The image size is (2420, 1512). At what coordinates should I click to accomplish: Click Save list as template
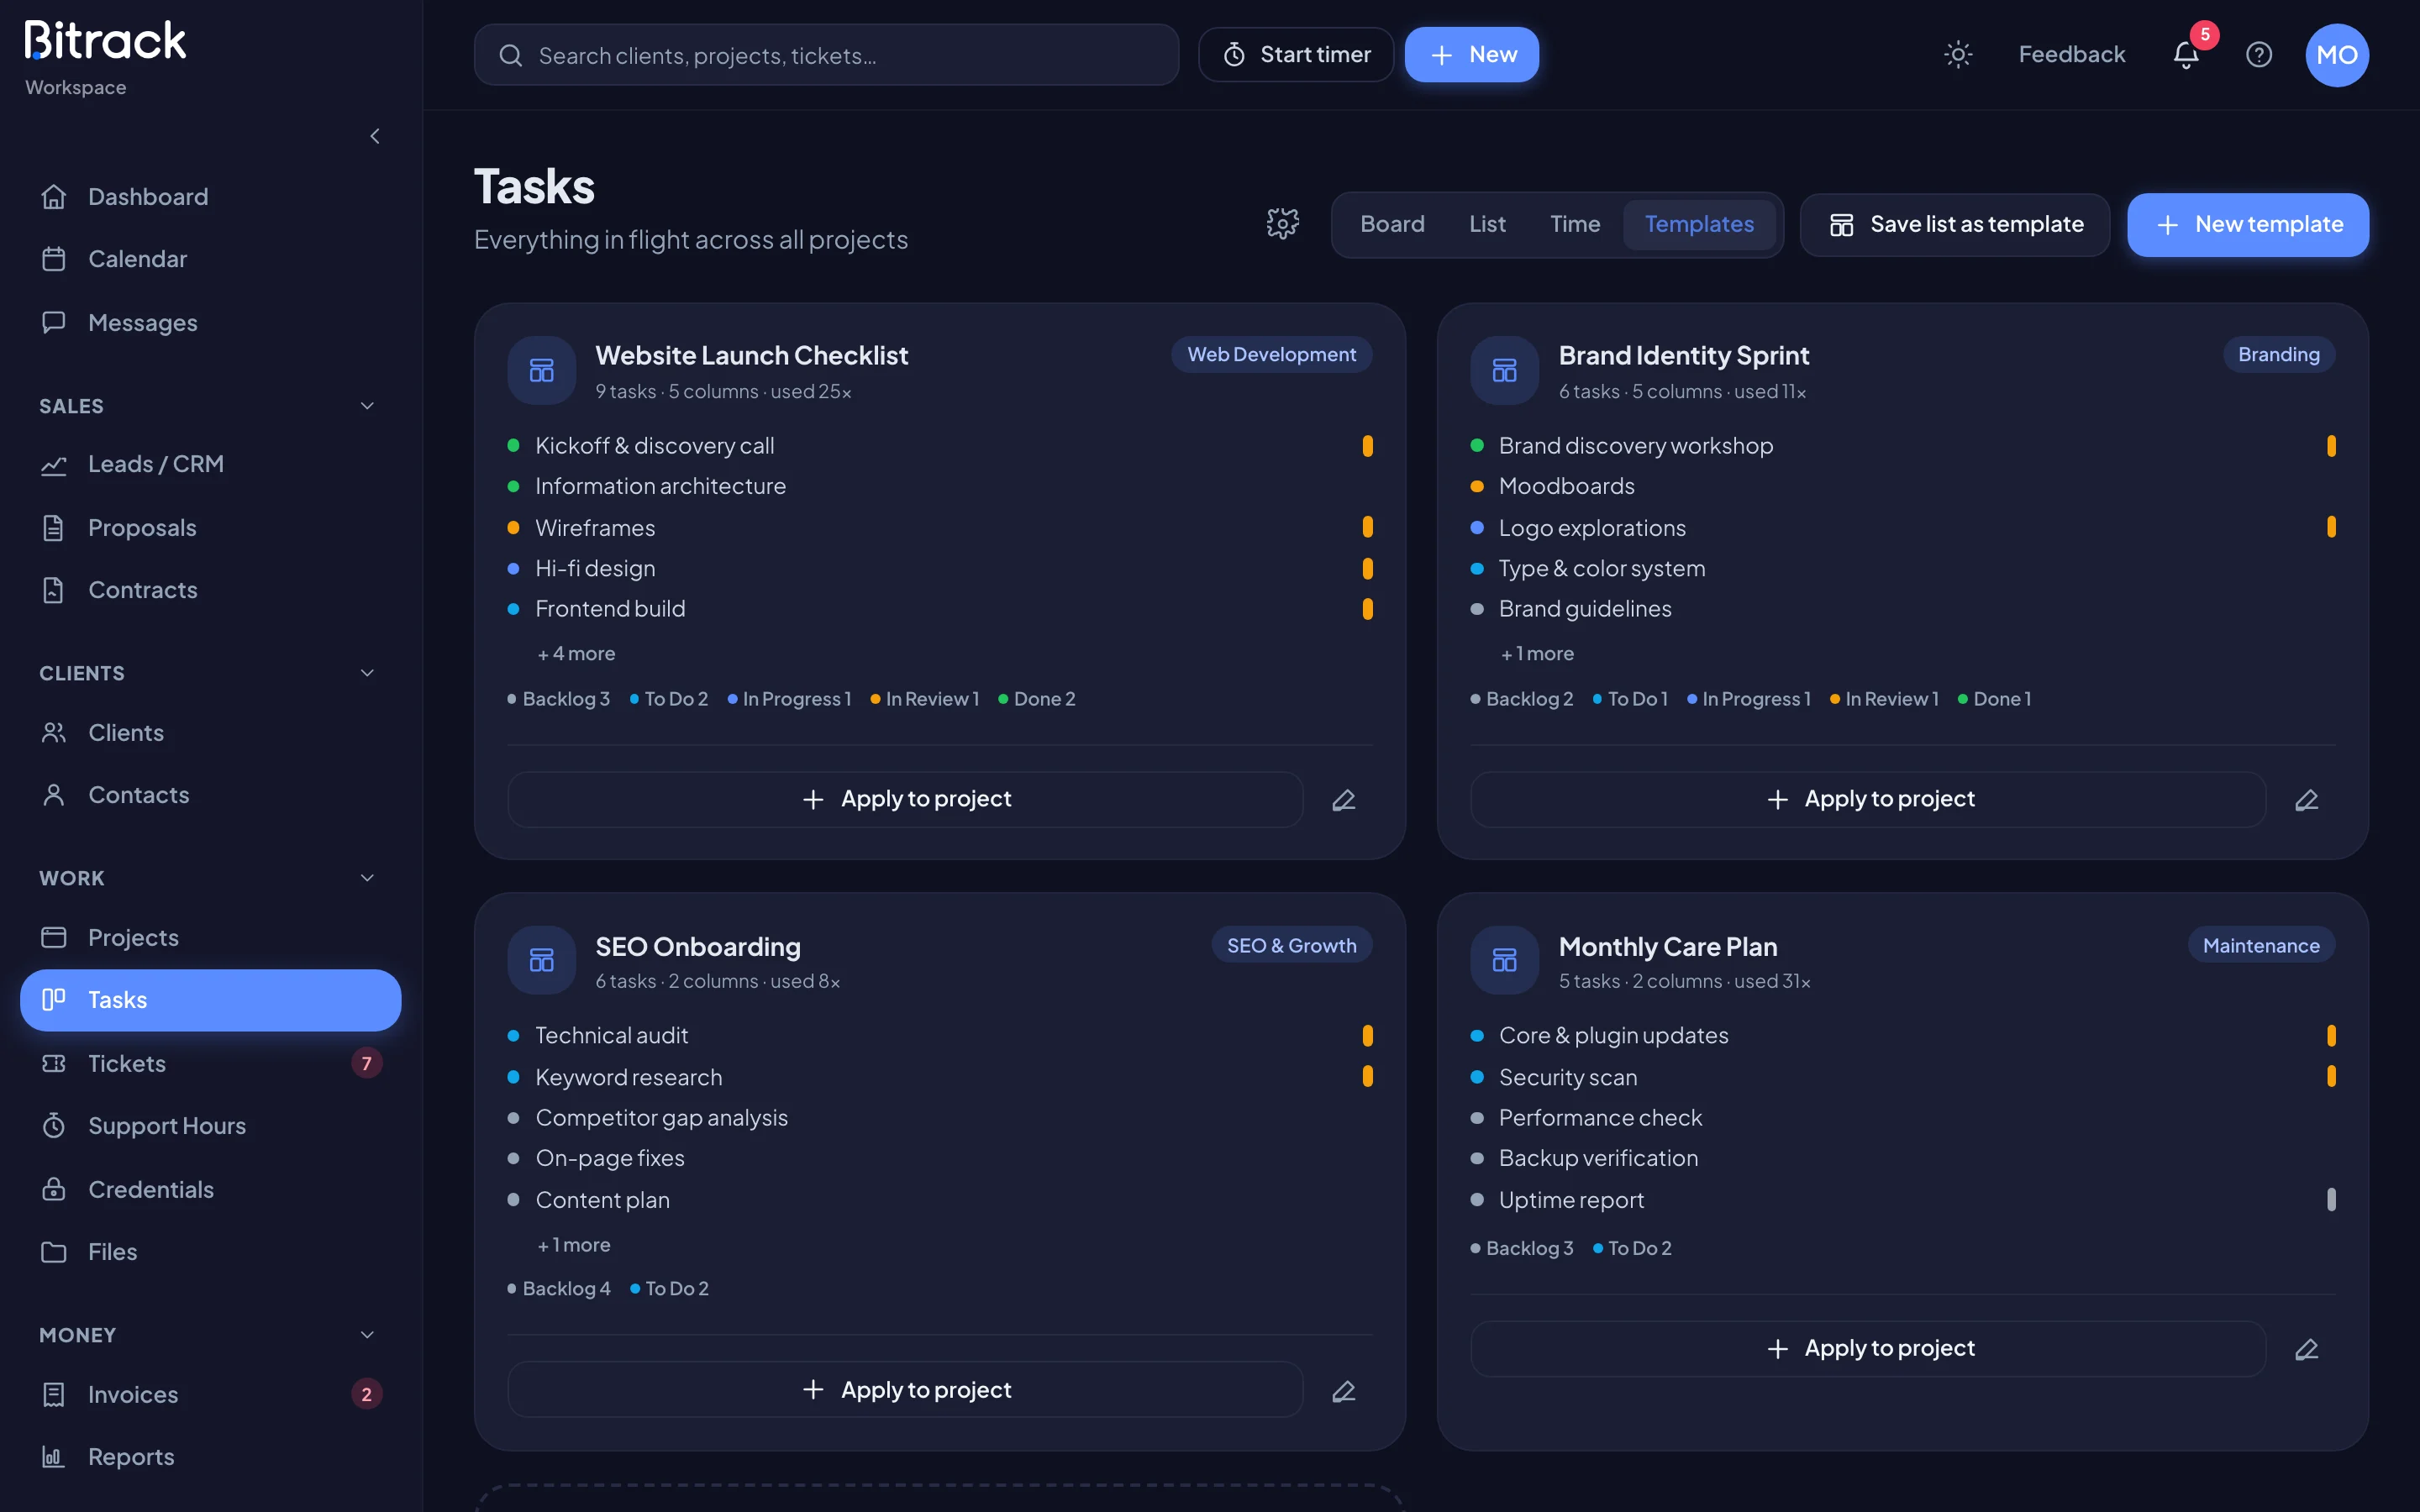tap(1954, 224)
